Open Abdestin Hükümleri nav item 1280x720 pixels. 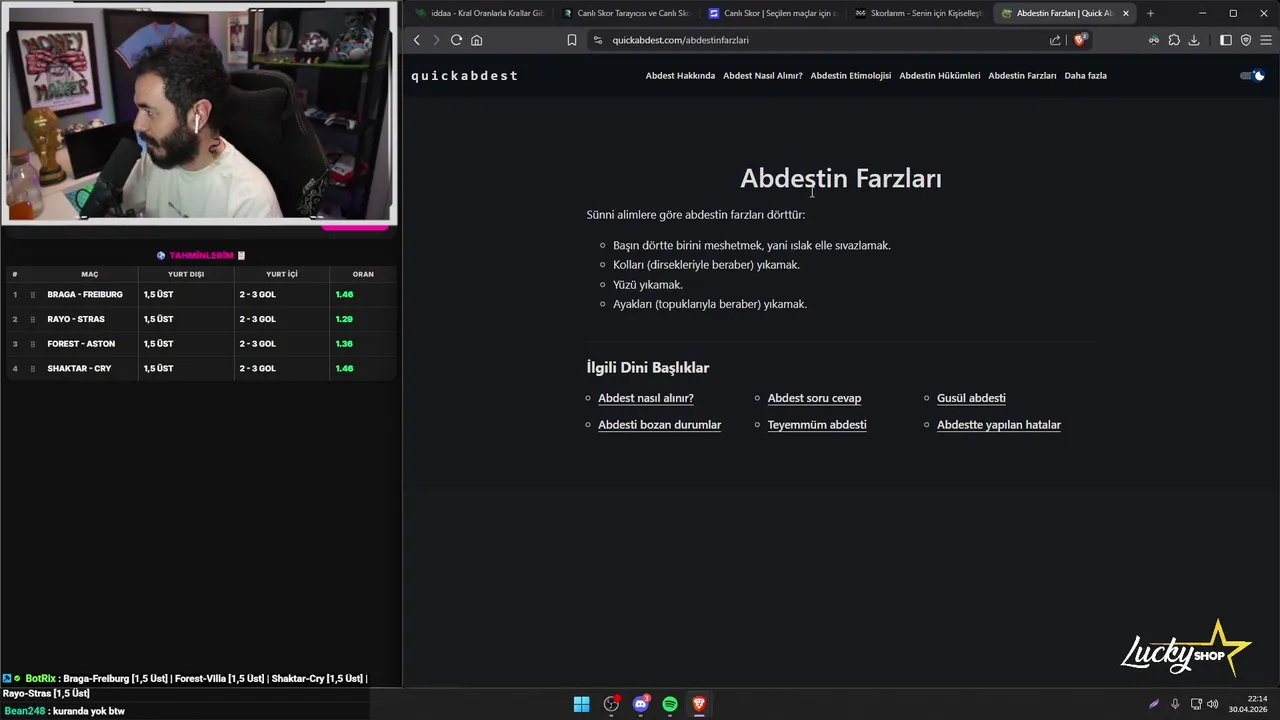click(x=939, y=76)
